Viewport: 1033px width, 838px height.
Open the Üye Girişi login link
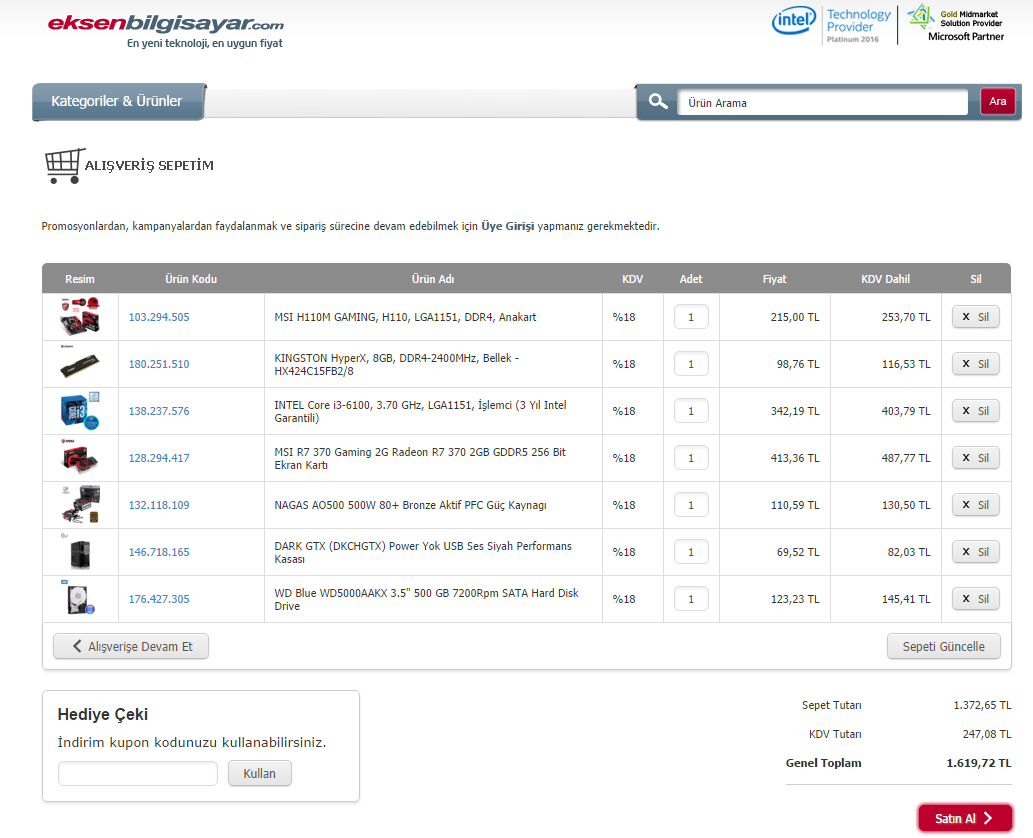point(507,226)
